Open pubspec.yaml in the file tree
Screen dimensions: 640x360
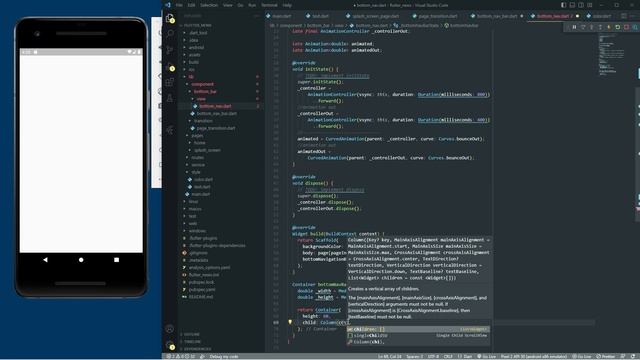click(x=202, y=289)
